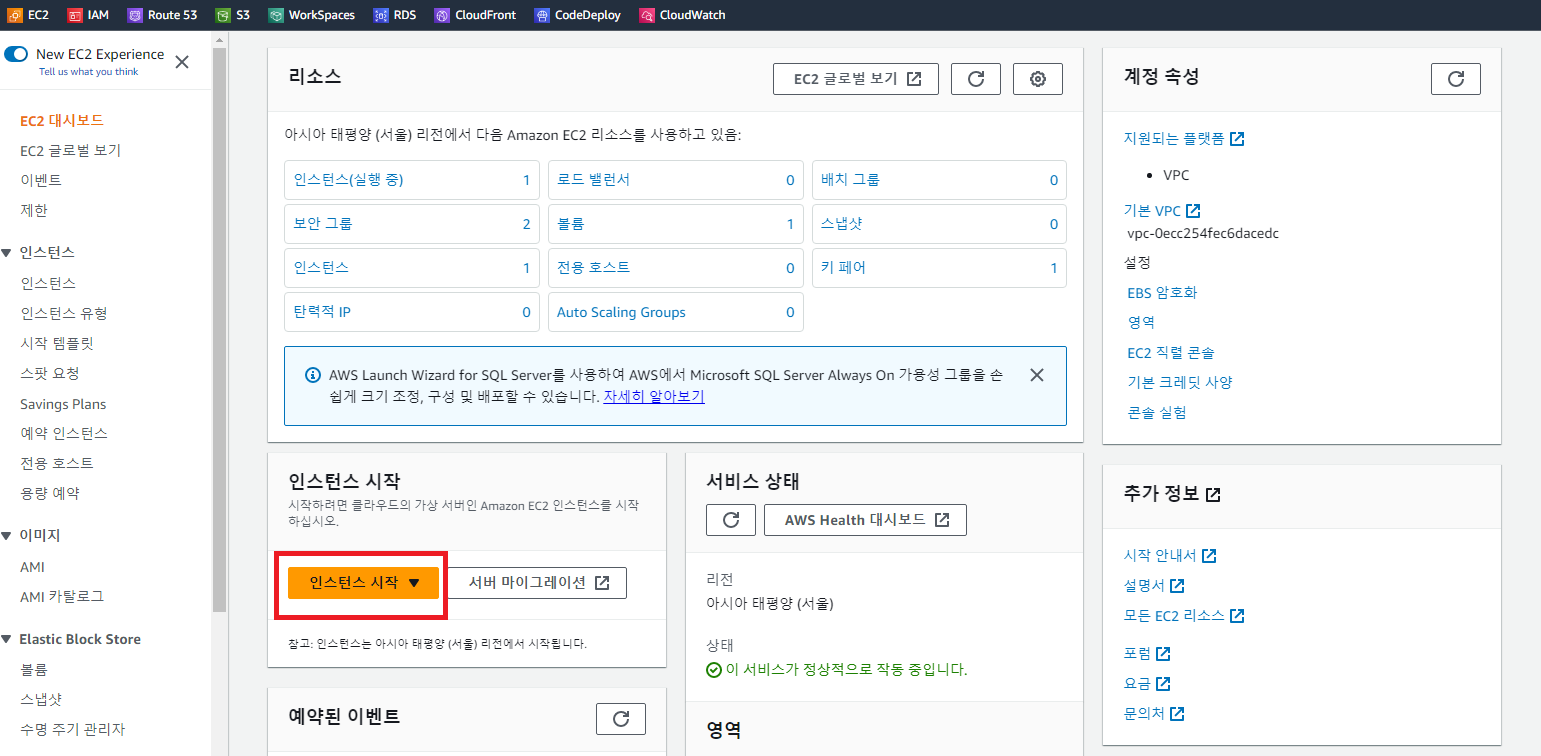This screenshot has width=1541, height=756.
Task: Click the 서버 마이그레이션 button
Action: coord(536,583)
